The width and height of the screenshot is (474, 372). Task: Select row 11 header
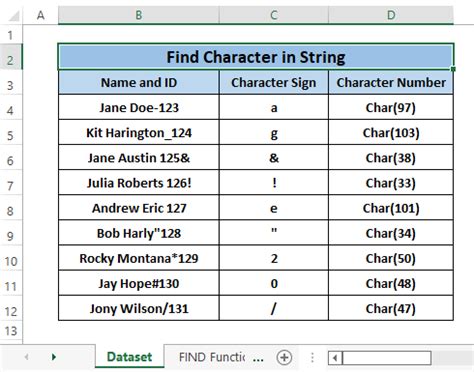click(x=11, y=283)
